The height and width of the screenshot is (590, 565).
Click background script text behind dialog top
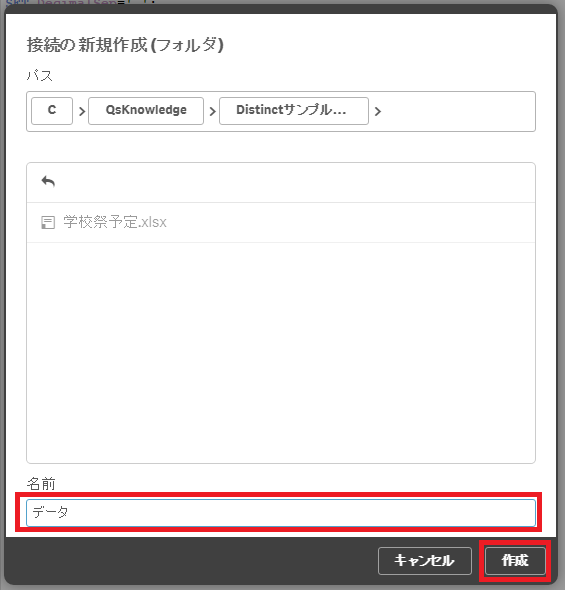coord(79,2)
